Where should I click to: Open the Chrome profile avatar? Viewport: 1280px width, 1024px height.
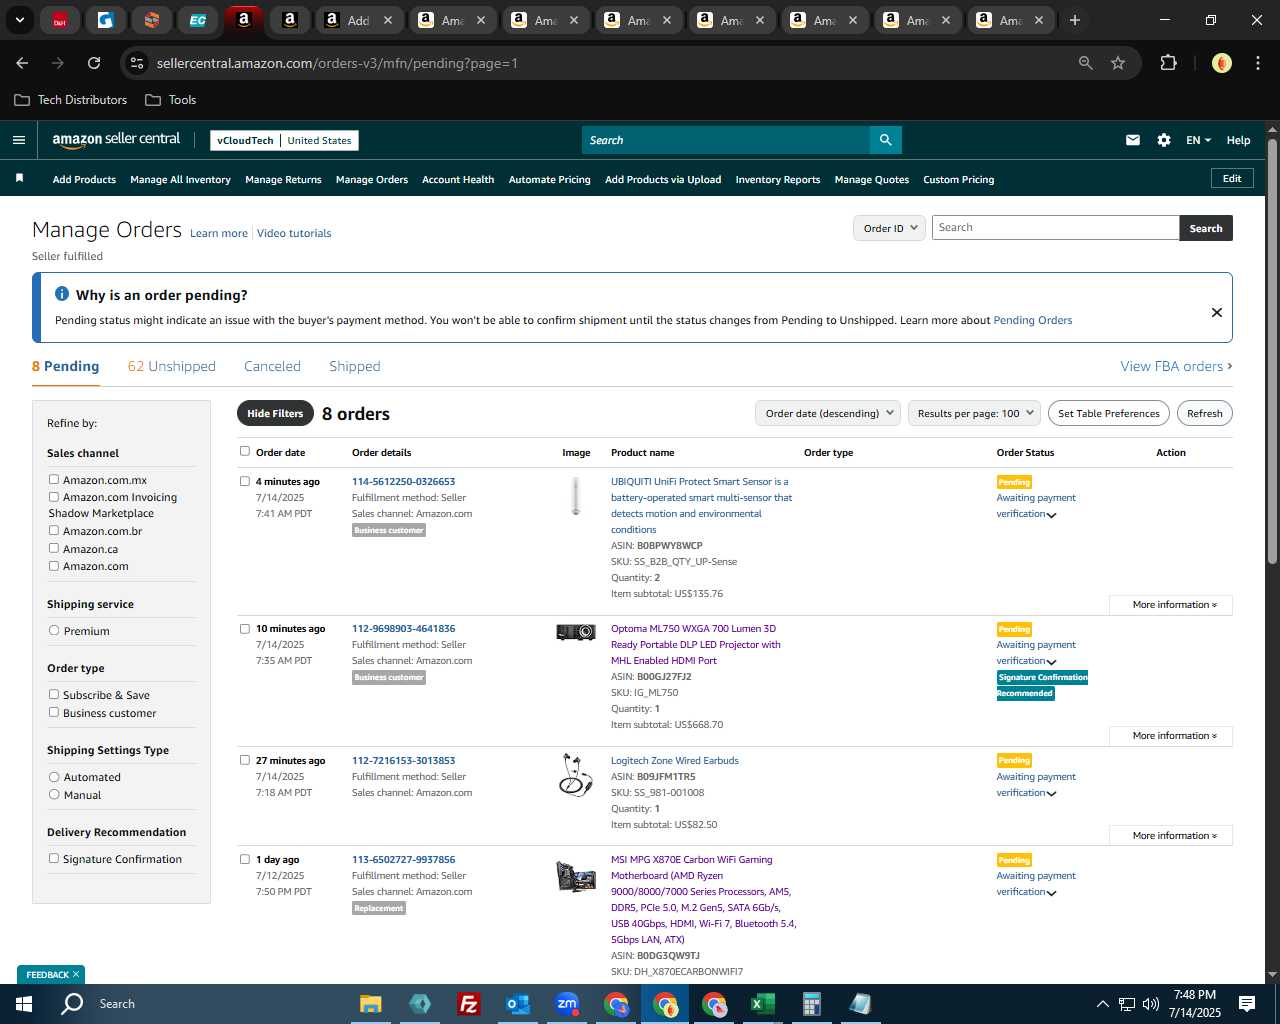[1221, 63]
